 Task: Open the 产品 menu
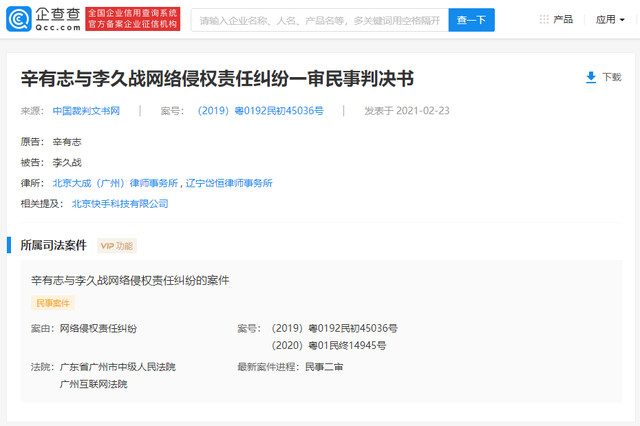pyautogui.click(x=563, y=20)
